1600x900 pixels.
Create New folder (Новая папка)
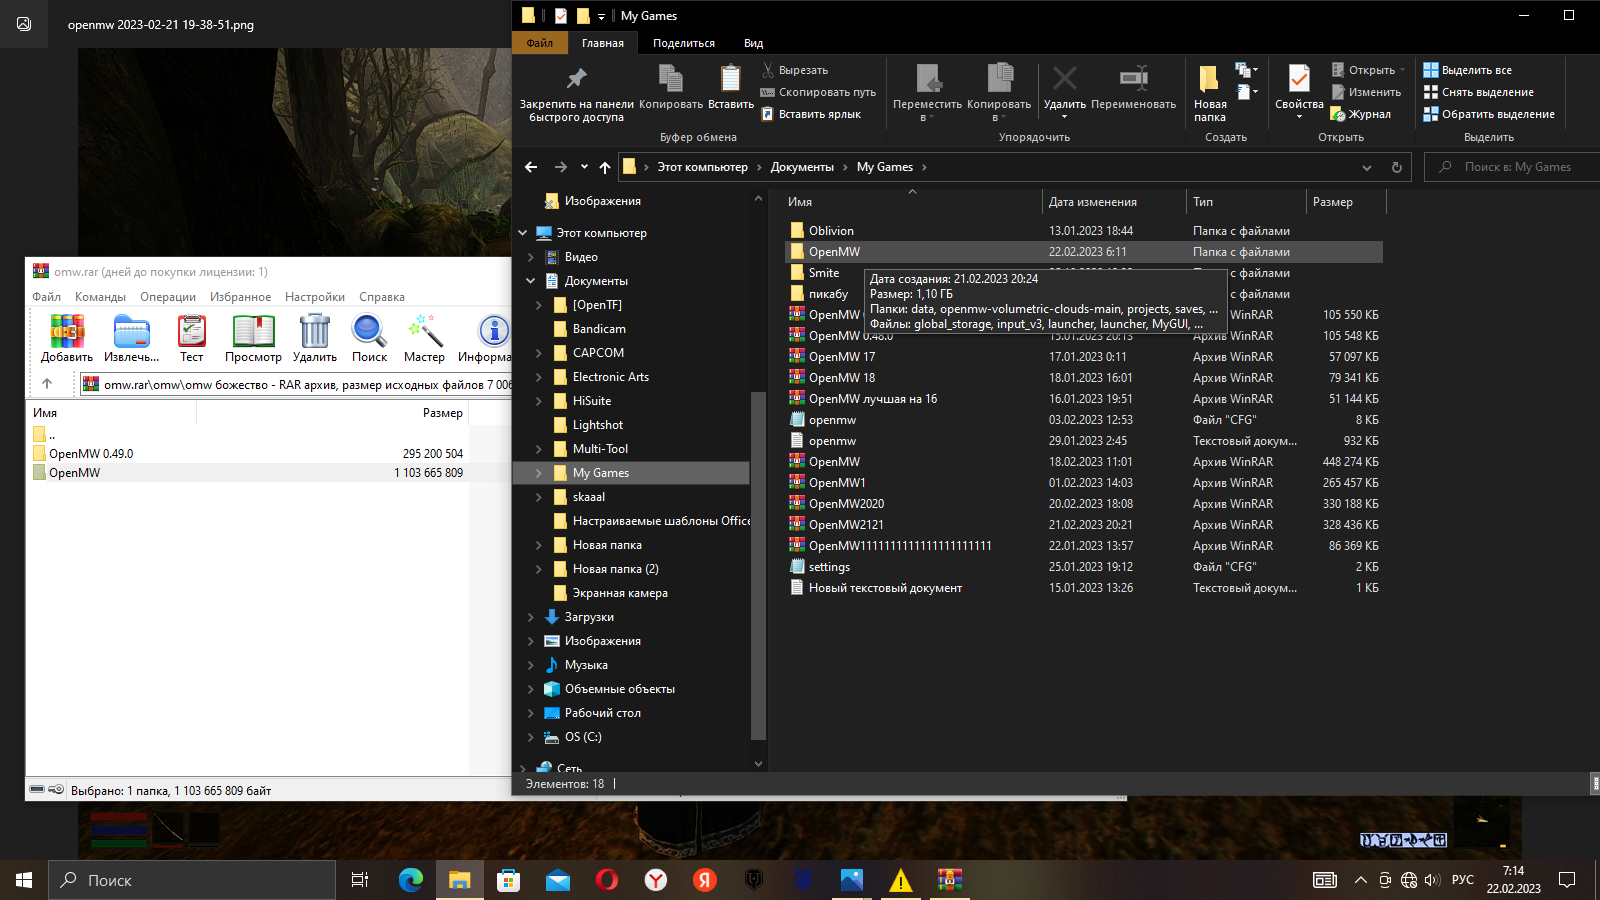pos(1210,94)
